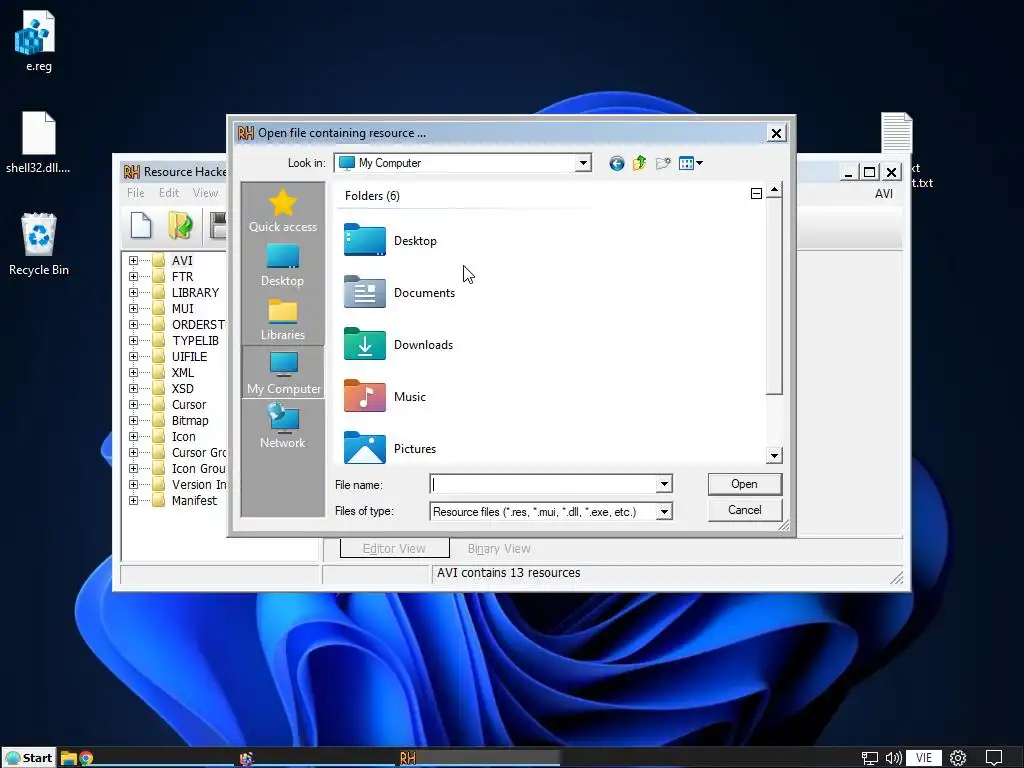Switch to the Binary View tab

[x=499, y=549]
